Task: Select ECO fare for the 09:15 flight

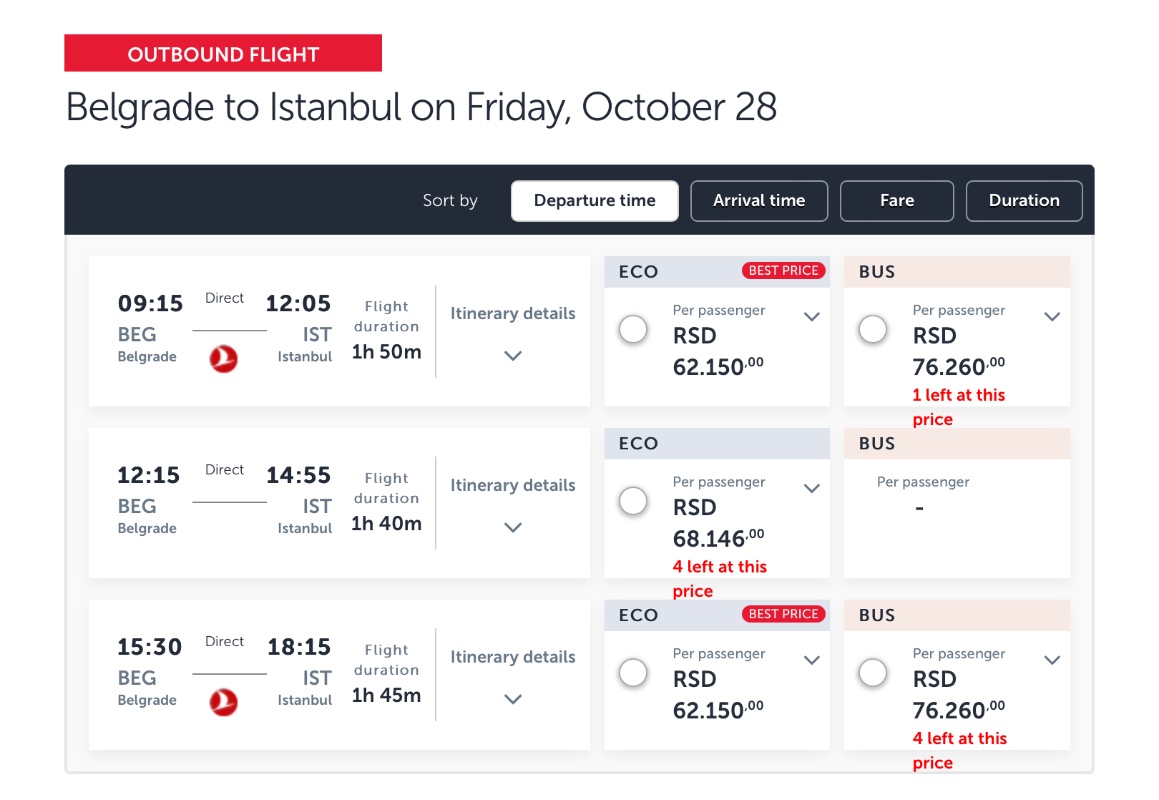Action: pyautogui.click(x=633, y=330)
